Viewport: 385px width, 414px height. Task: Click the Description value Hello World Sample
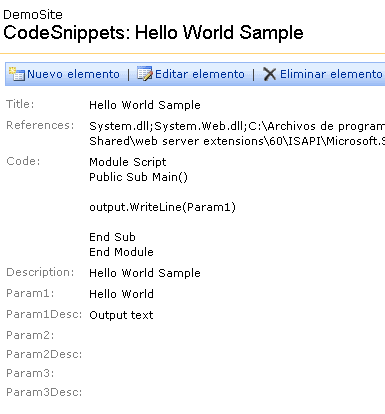[145, 273]
